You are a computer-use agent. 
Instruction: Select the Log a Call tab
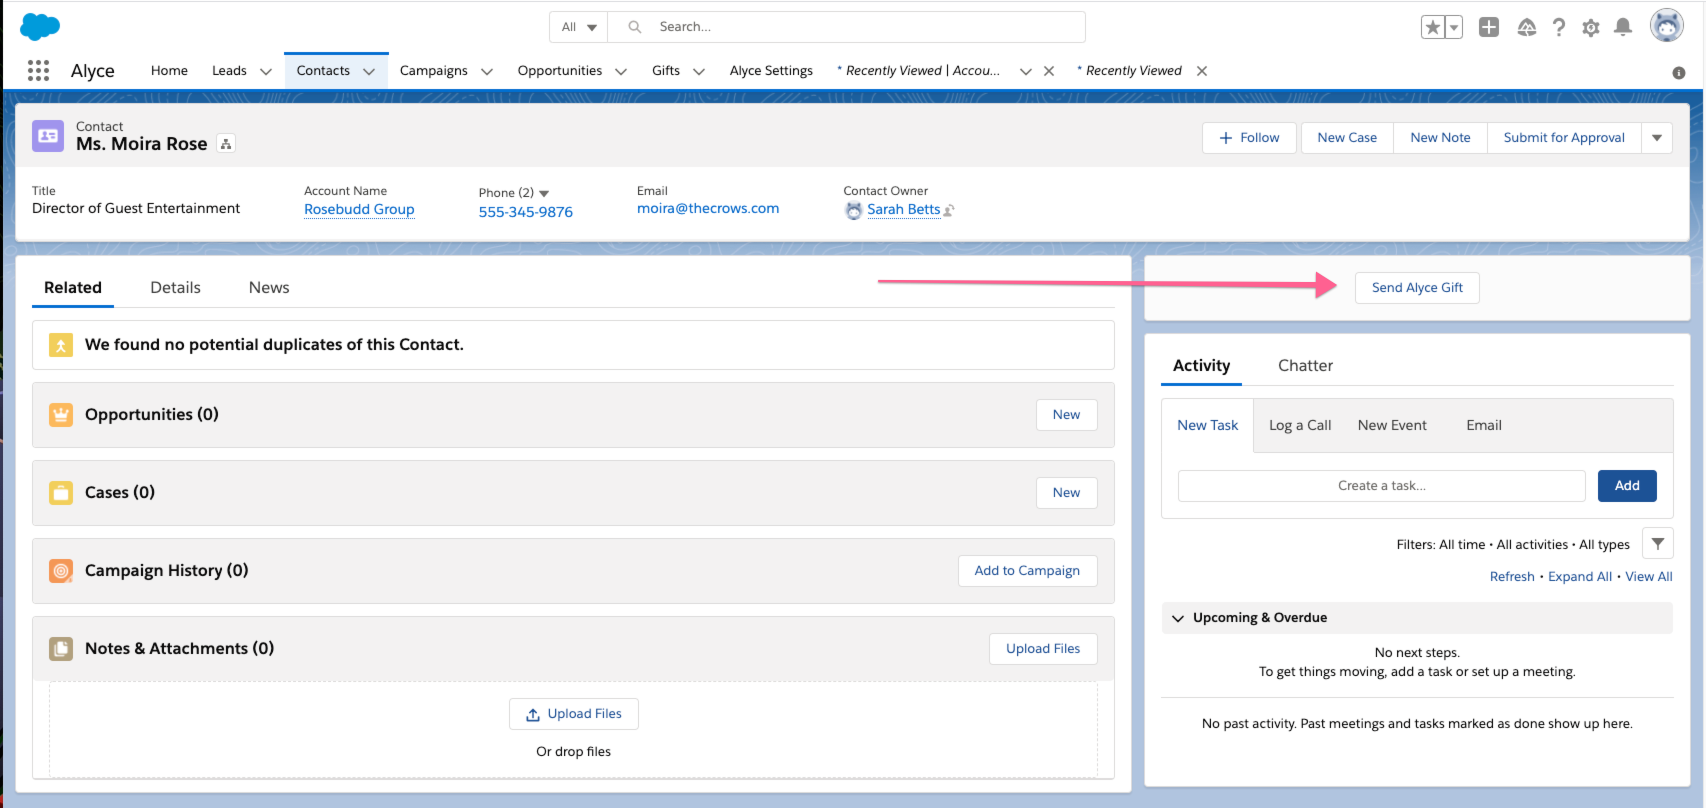(x=1300, y=425)
